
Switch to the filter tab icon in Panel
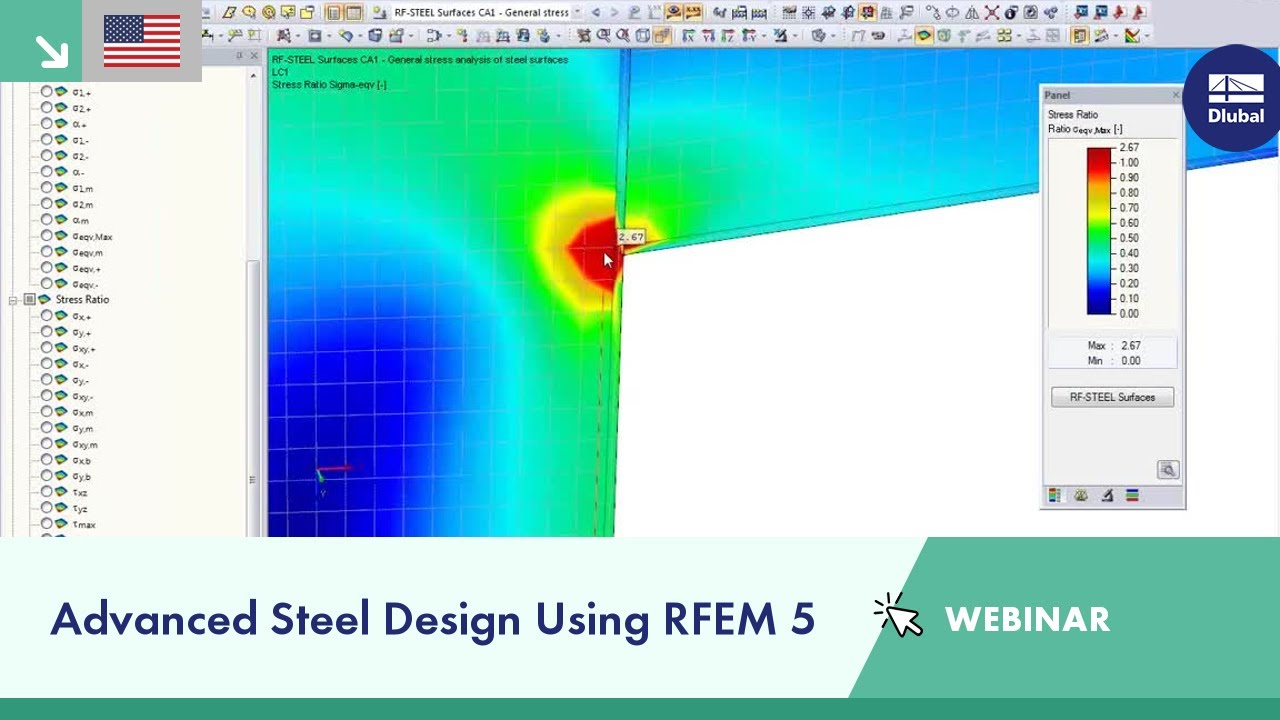point(1107,495)
